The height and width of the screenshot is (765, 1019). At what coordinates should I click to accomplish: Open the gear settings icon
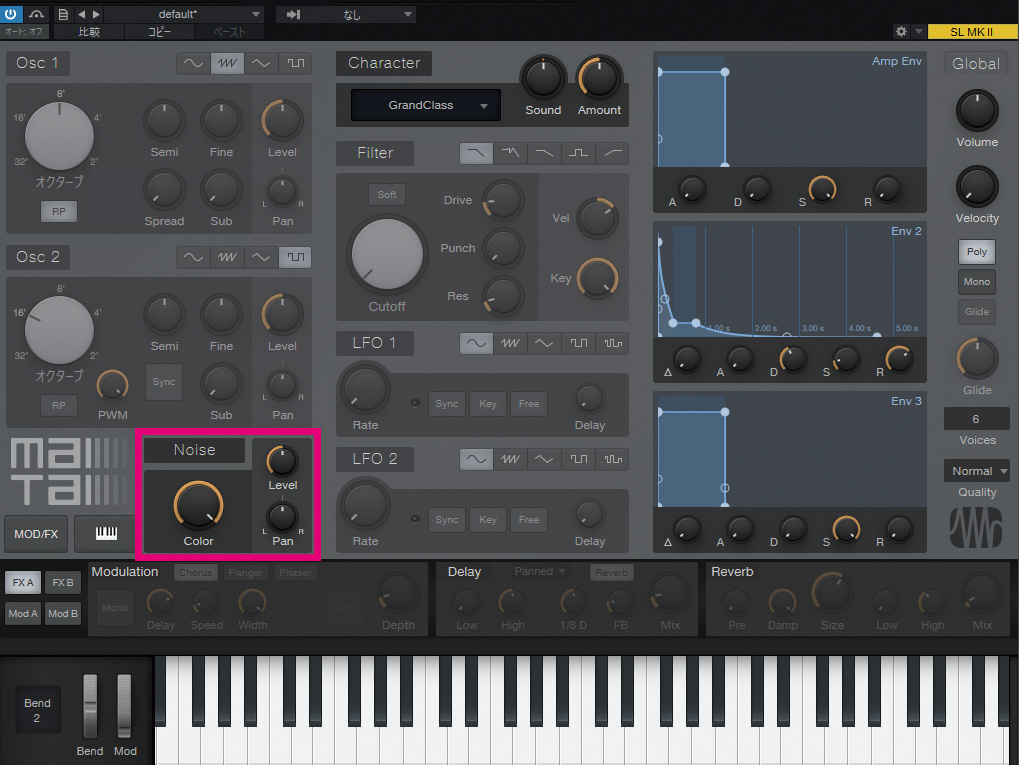[x=901, y=31]
